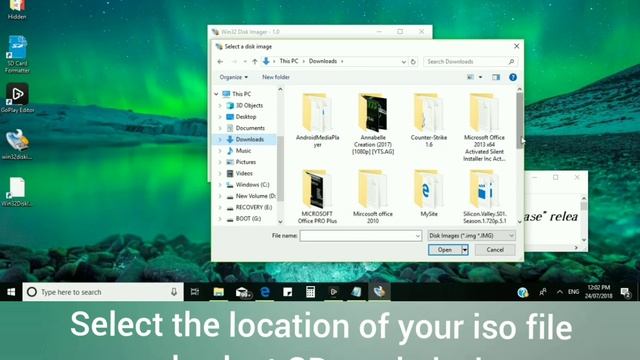Open the Annabelle Creation (2017) folder
This screenshot has width=640, height=360.
pyautogui.click(x=373, y=124)
